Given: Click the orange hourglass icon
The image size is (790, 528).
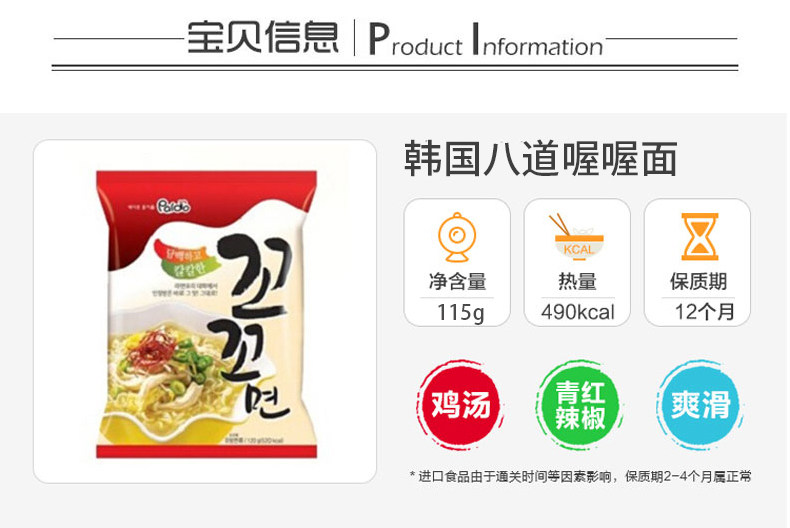Looking at the screenshot, I should coord(700,236).
